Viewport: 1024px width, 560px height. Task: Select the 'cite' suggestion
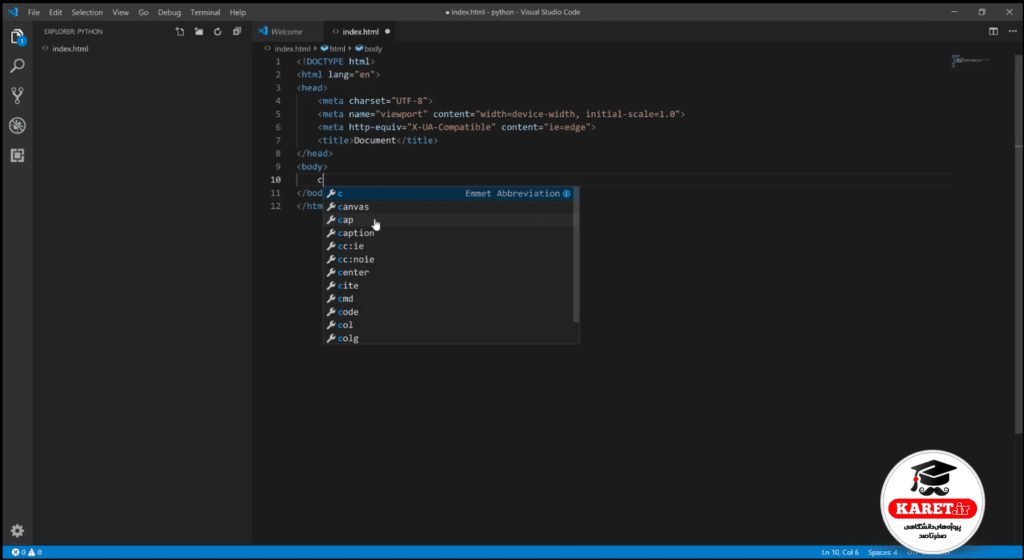(x=449, y=286)
